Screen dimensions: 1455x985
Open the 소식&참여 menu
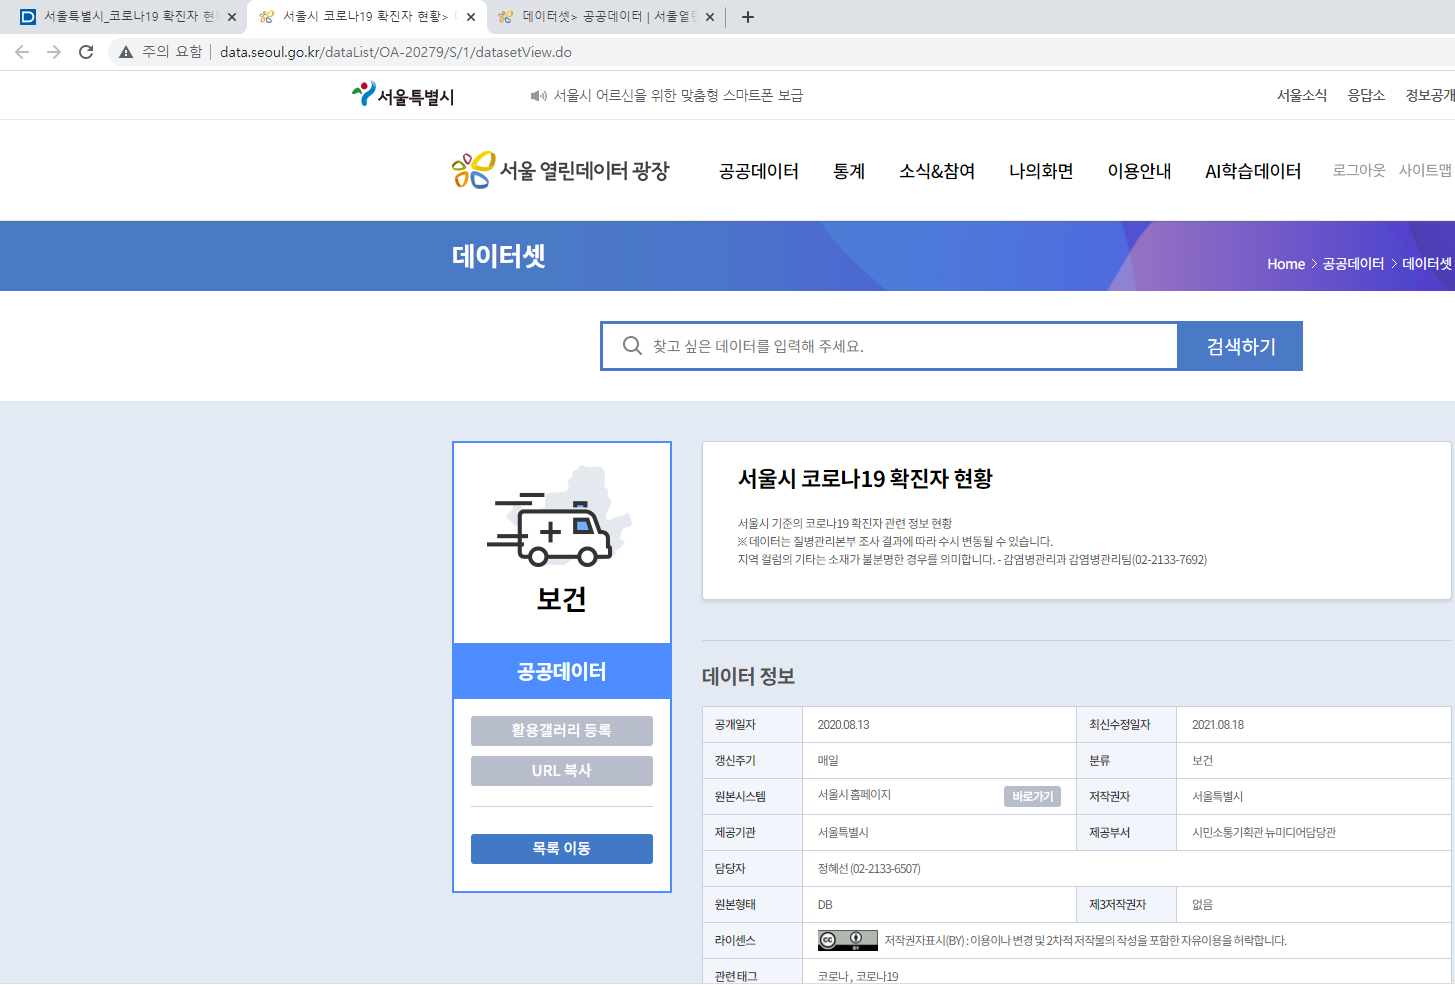coord(937,171)
